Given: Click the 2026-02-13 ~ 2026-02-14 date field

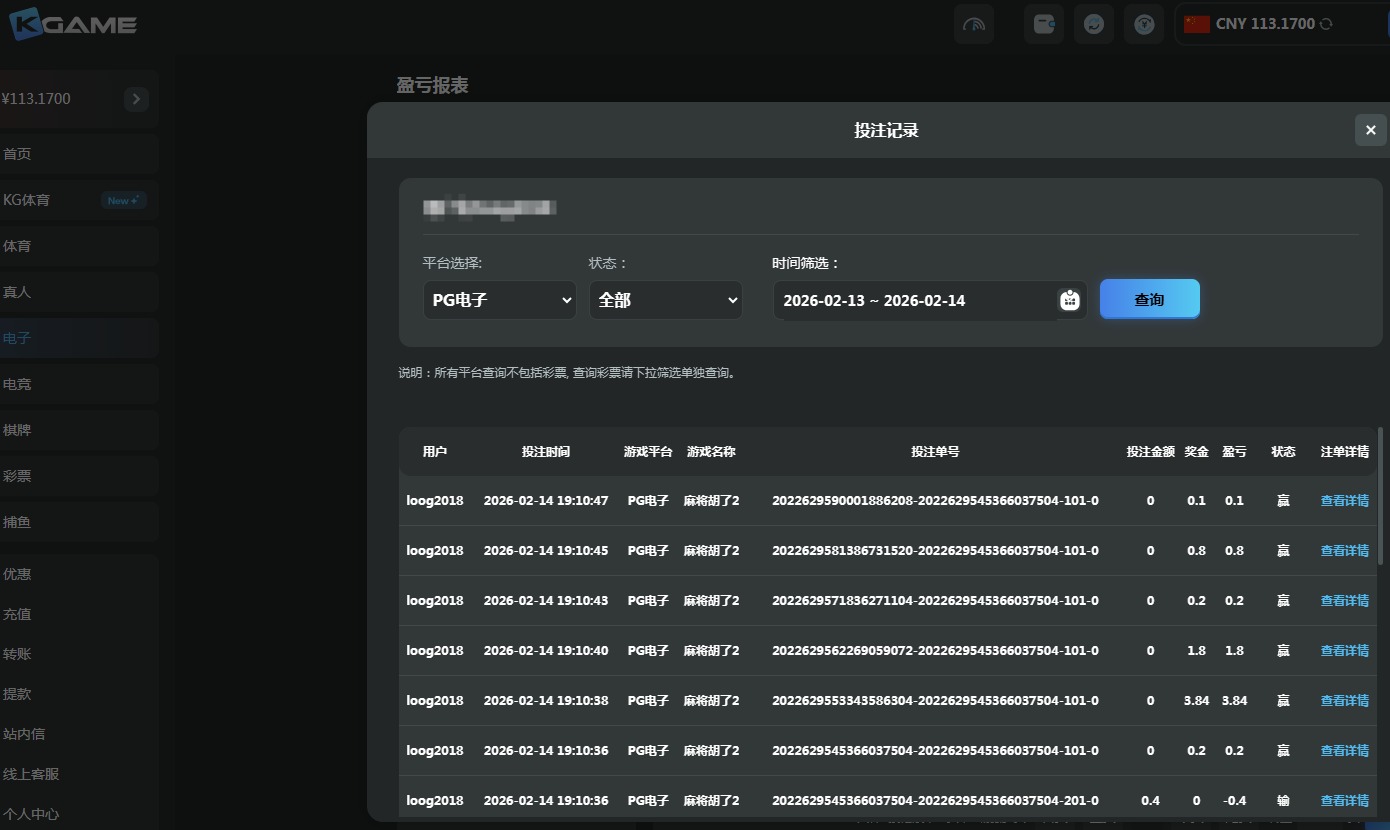Looking at the screenshot, I should tap(900, 299).
